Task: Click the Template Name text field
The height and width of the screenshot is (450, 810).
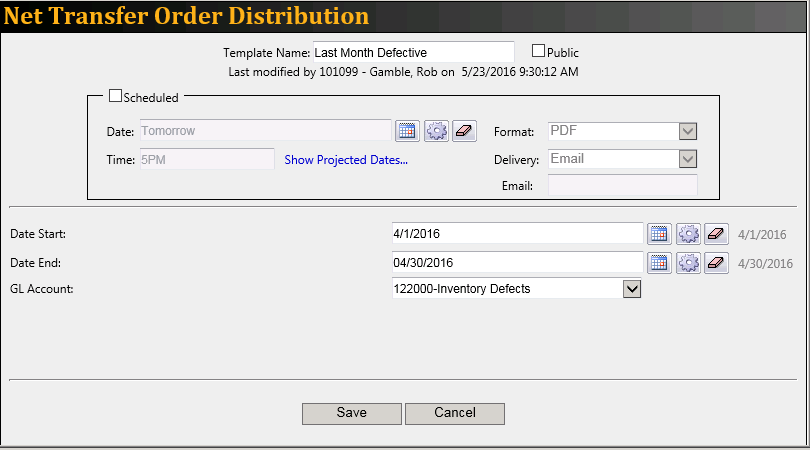Action: 413,52
